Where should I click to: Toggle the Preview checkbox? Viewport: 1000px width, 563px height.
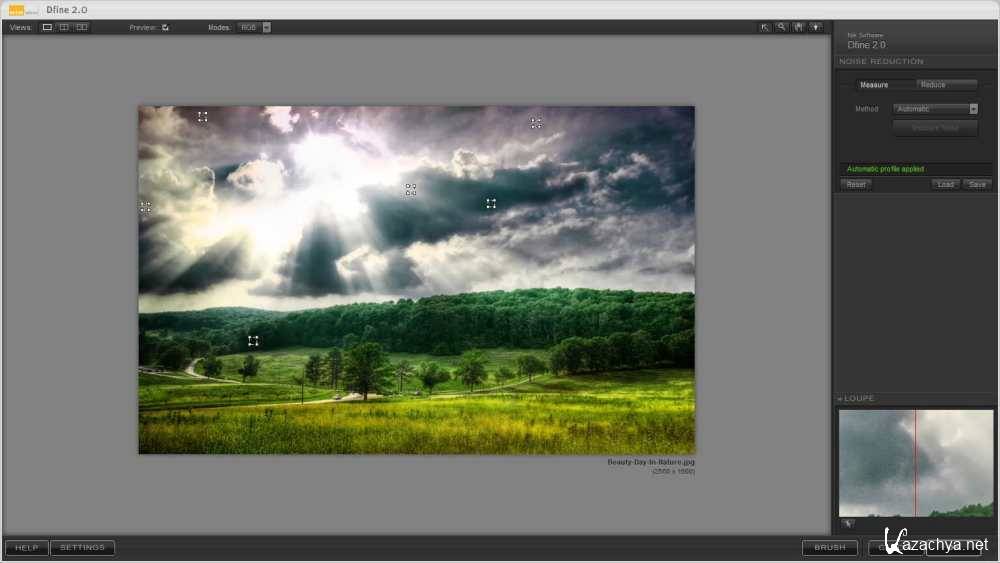pos(165,27)
